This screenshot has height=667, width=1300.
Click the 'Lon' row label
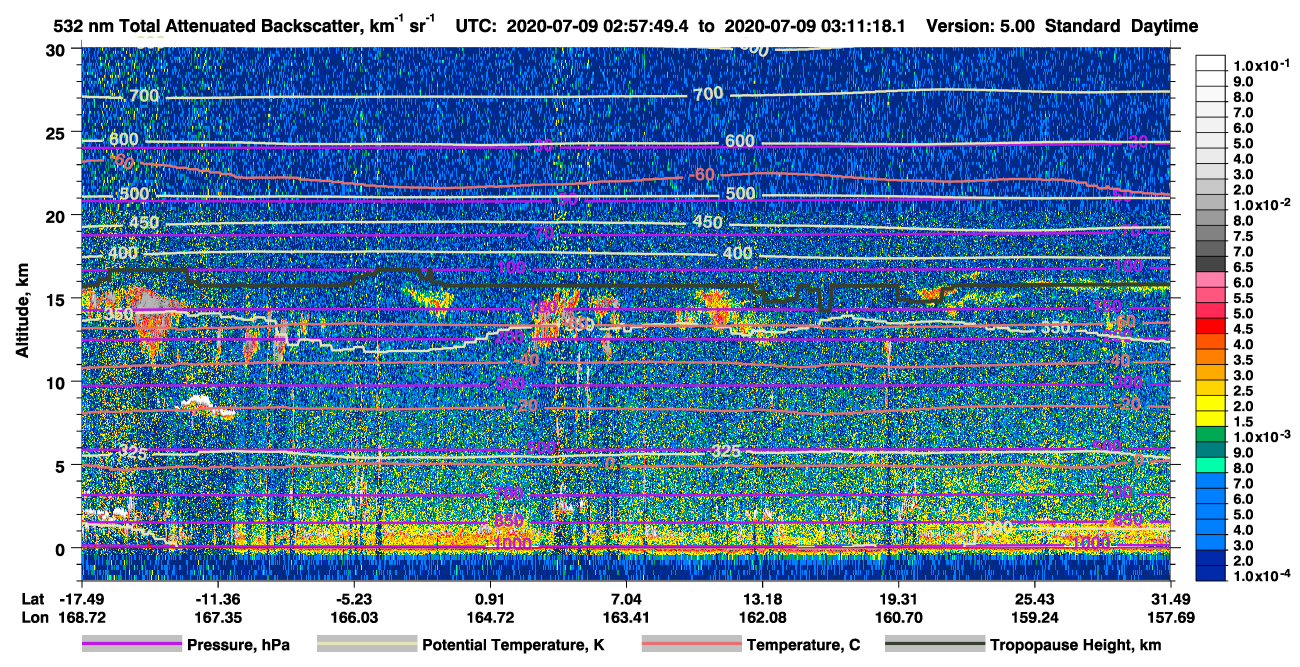(x=34, y=617)
